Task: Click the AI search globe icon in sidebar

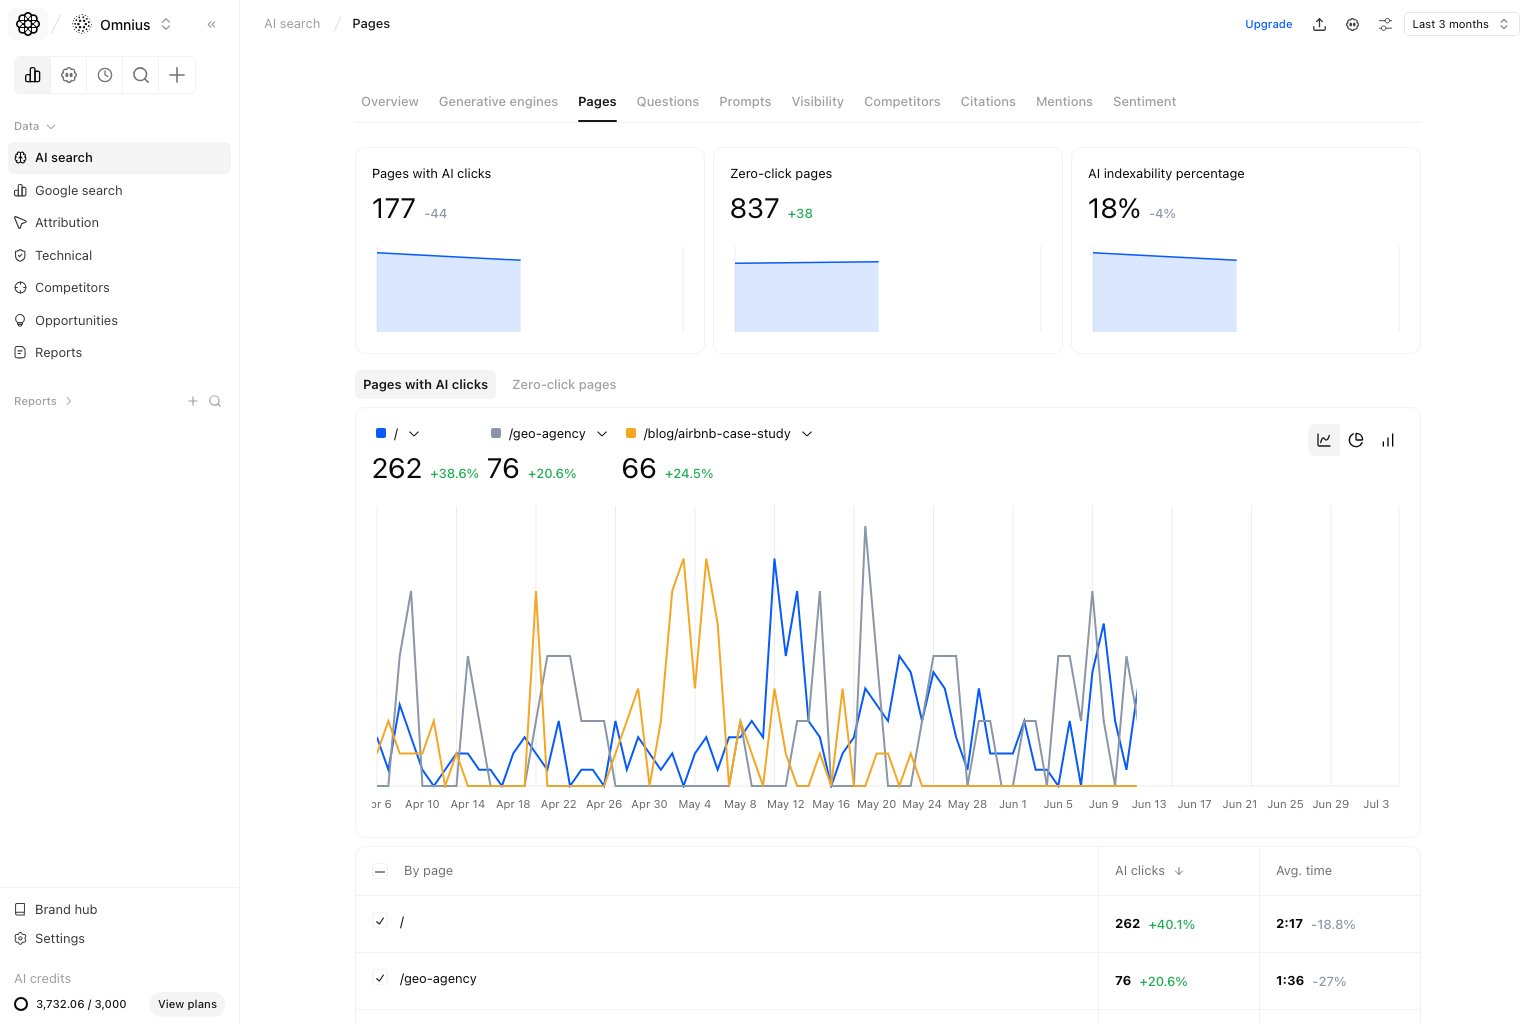Action: pos(20,158)
